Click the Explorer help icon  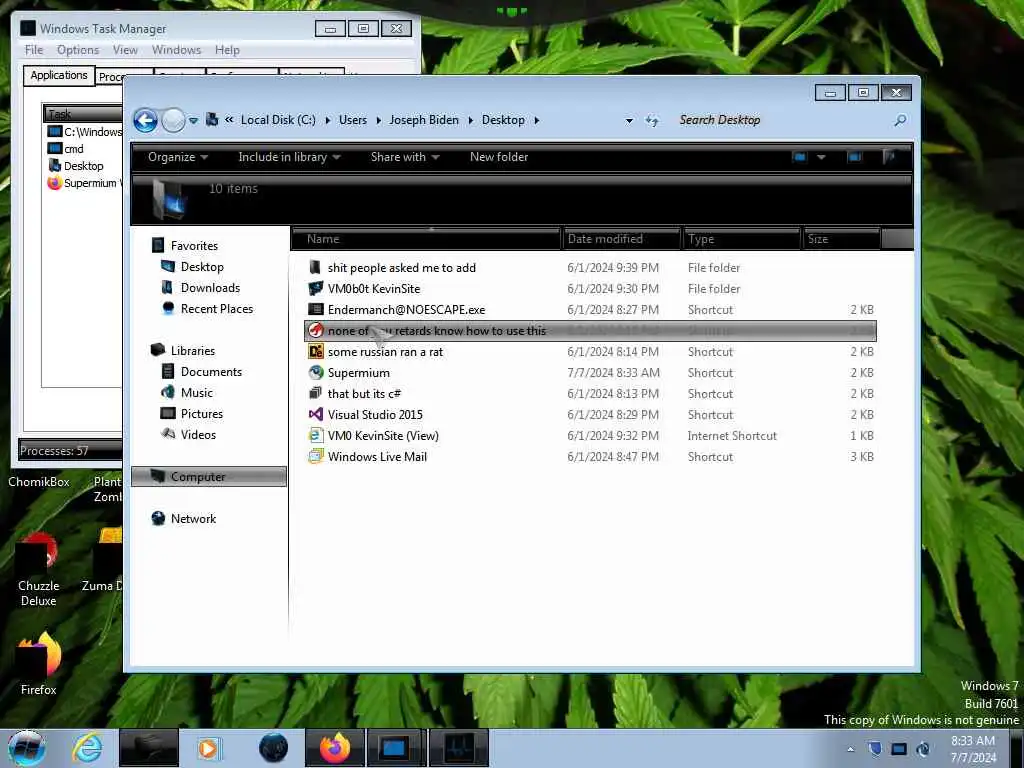pyautogui.click(x=889, y=157)
